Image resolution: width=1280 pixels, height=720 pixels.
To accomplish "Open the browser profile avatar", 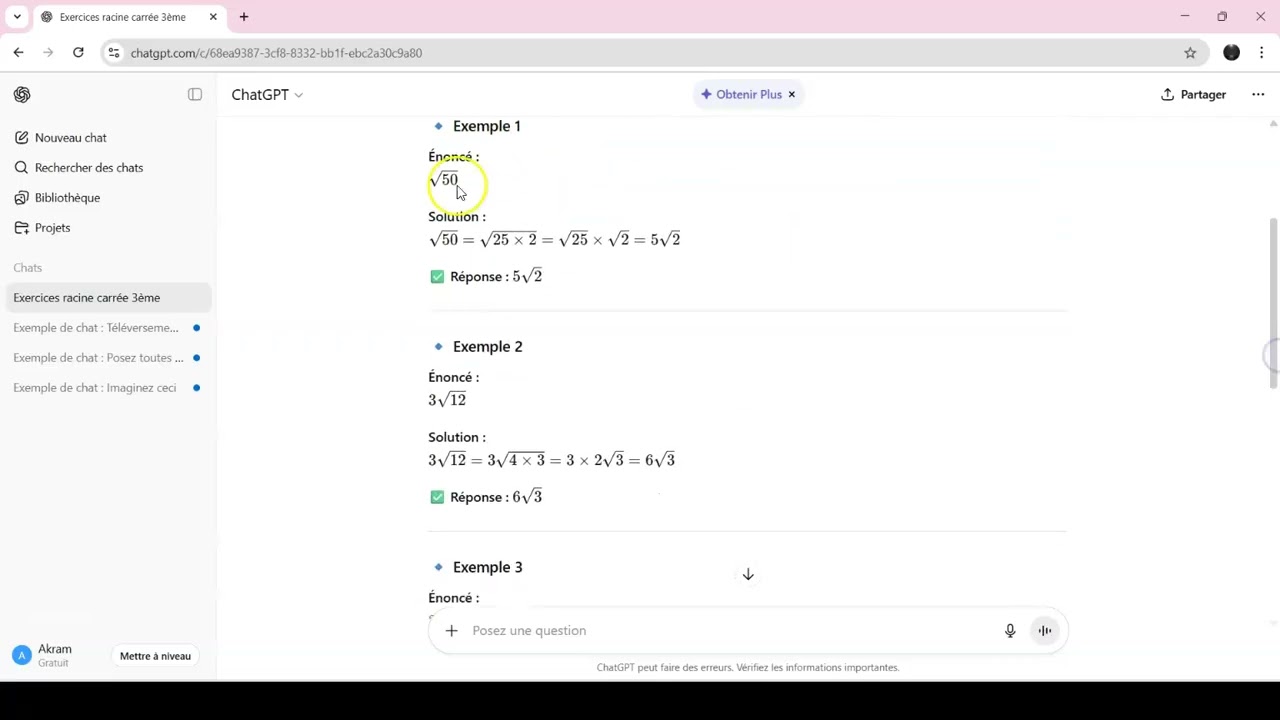I will pos(1231,53).
